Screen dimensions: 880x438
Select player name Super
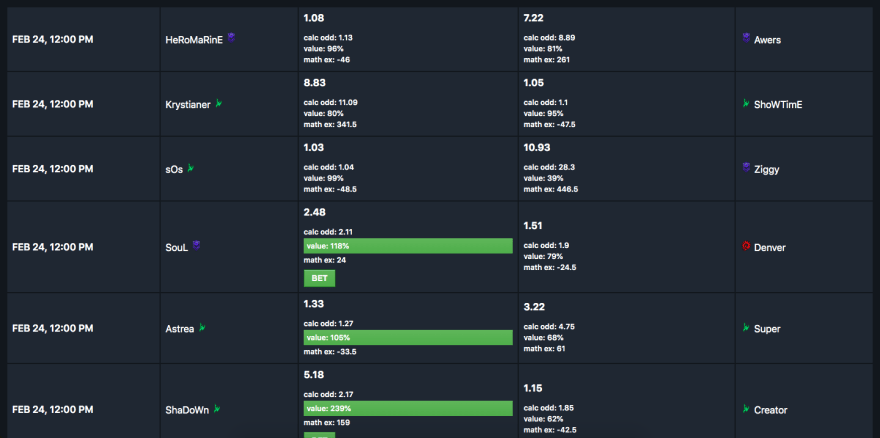tap(767, 329)
